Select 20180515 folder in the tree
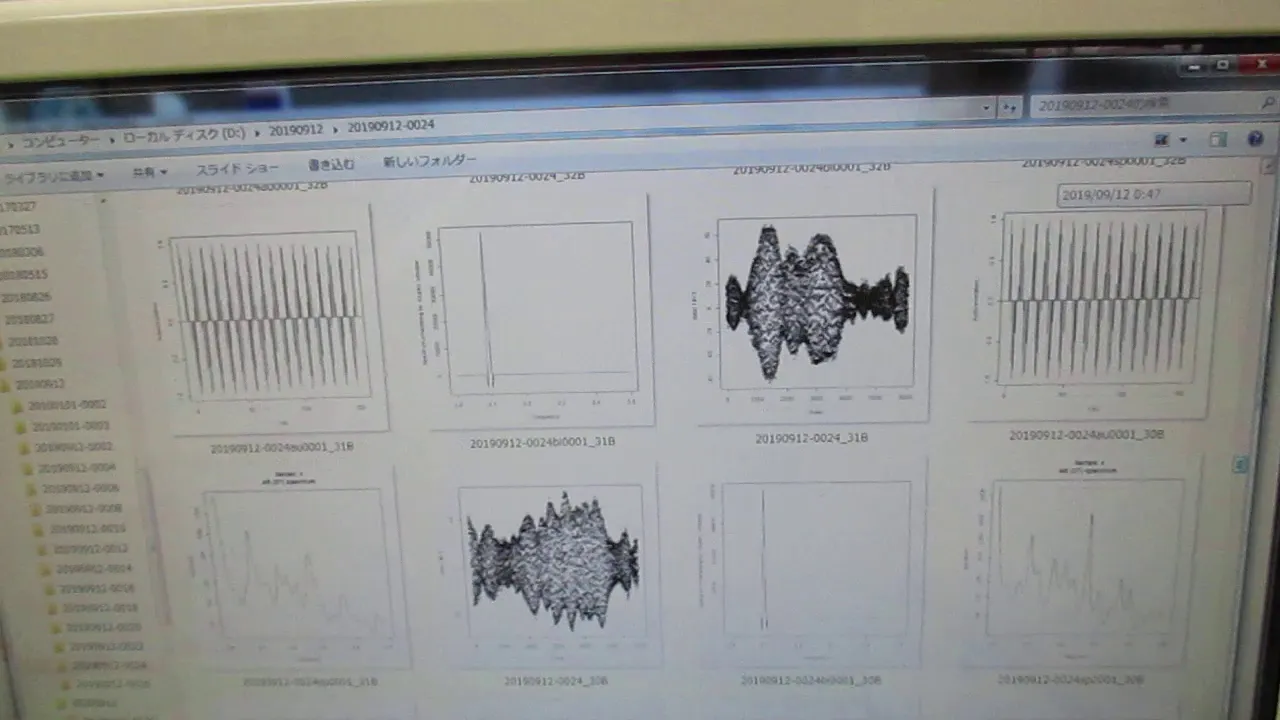Image resolution: width=1280 pixels, height=720 pixels. [x=25, y=274]
